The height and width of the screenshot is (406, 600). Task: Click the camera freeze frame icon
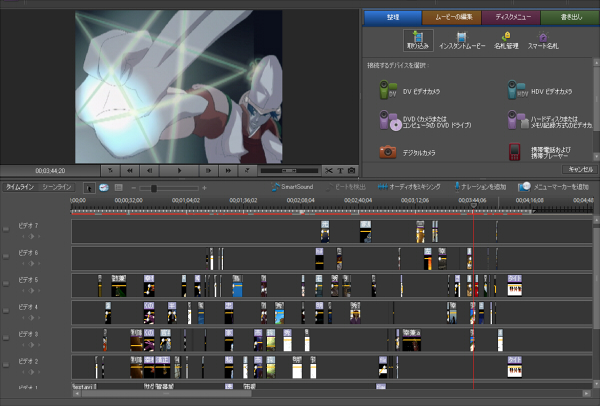pyautogui.click(x=351, y=171)
